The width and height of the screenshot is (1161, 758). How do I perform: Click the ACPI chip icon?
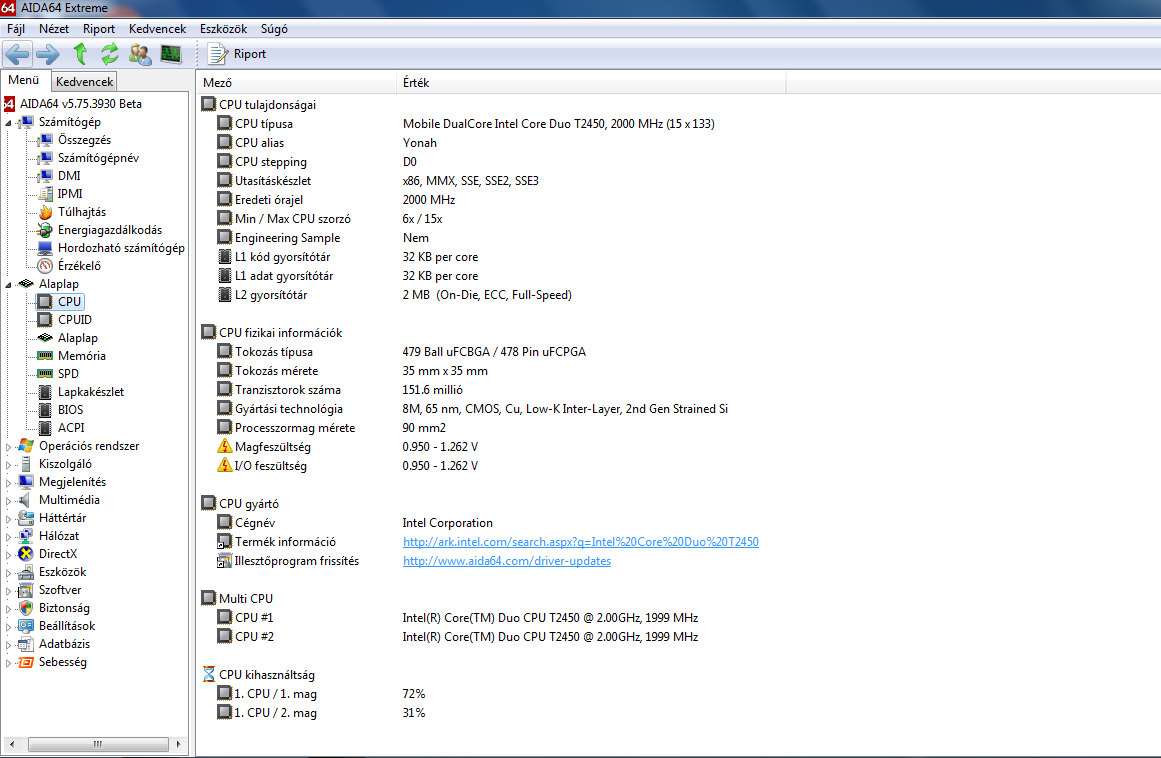[x=45, y=428]
